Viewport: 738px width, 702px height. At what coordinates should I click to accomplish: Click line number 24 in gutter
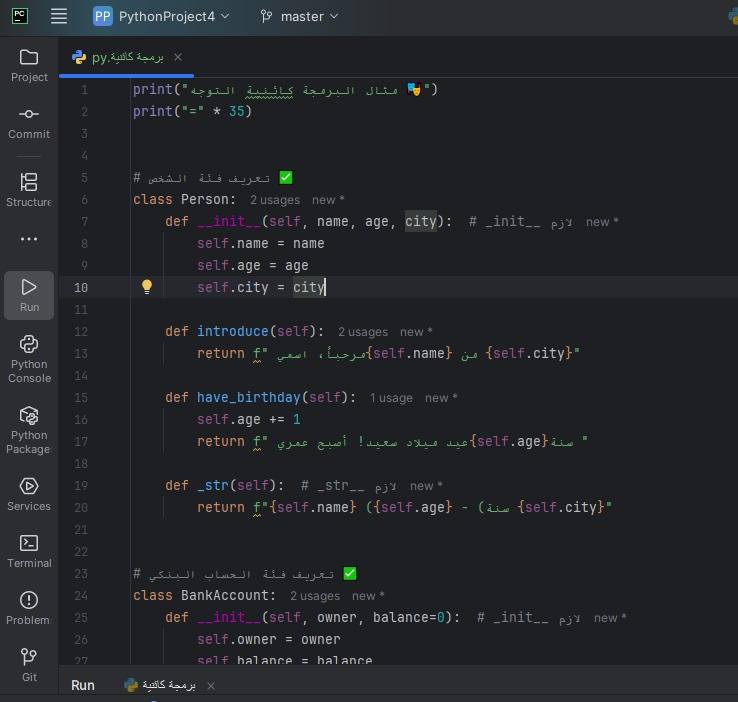pos(80,596)
